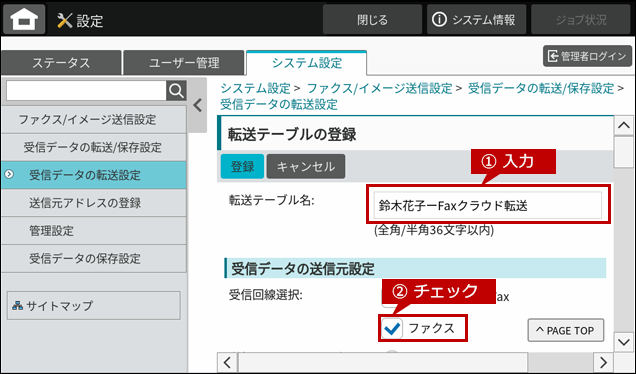Select the システム設定 tab

(x=307, y=62)
